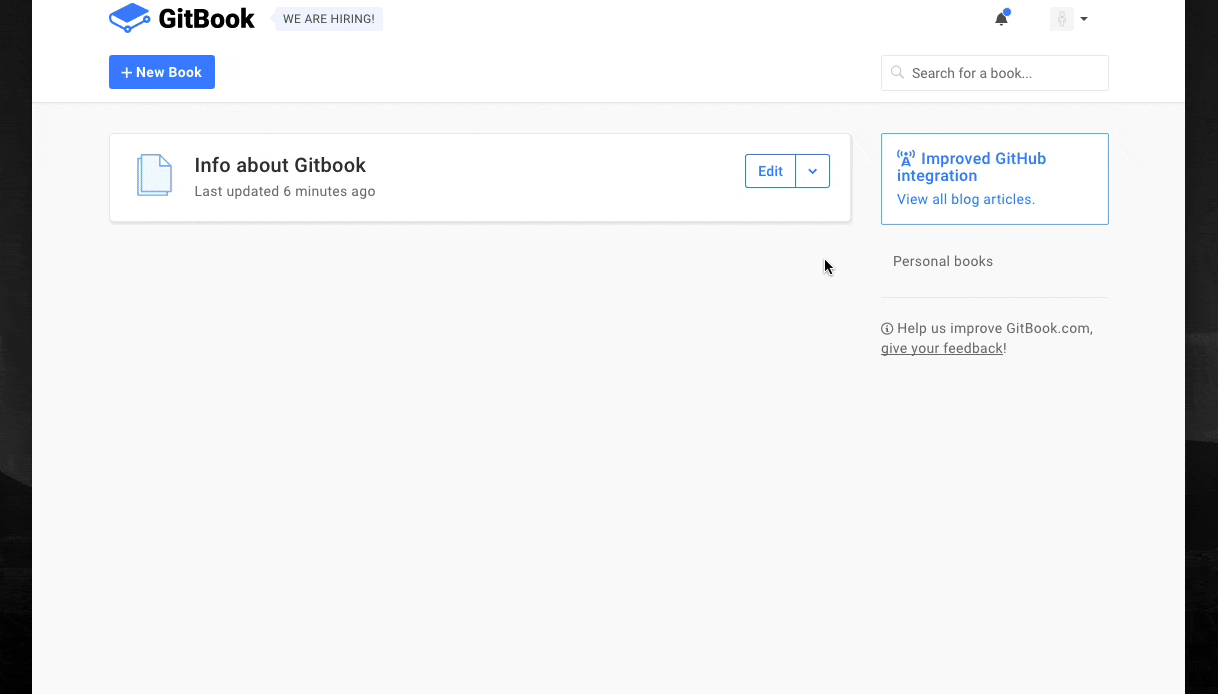
Task: Click the book document icon
Action: pyautogui.click(x=154, y=175)
